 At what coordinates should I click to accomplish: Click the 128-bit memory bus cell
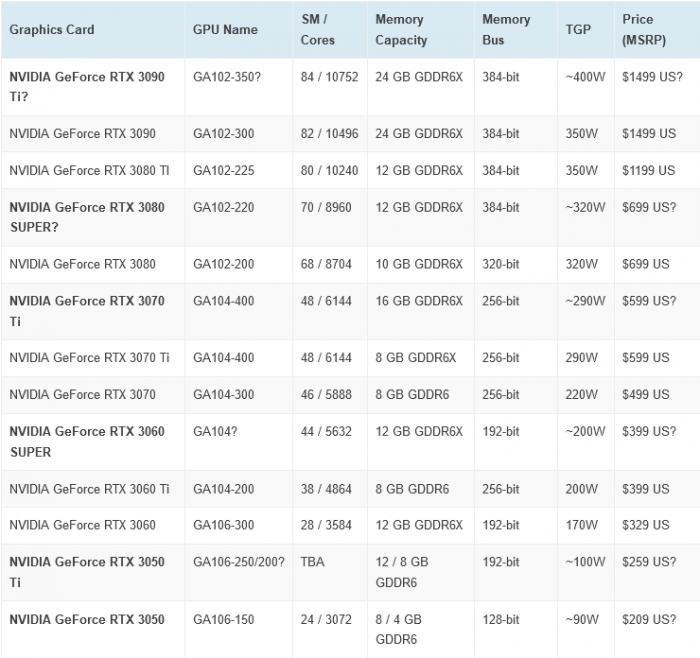click(x=501, y=620)
